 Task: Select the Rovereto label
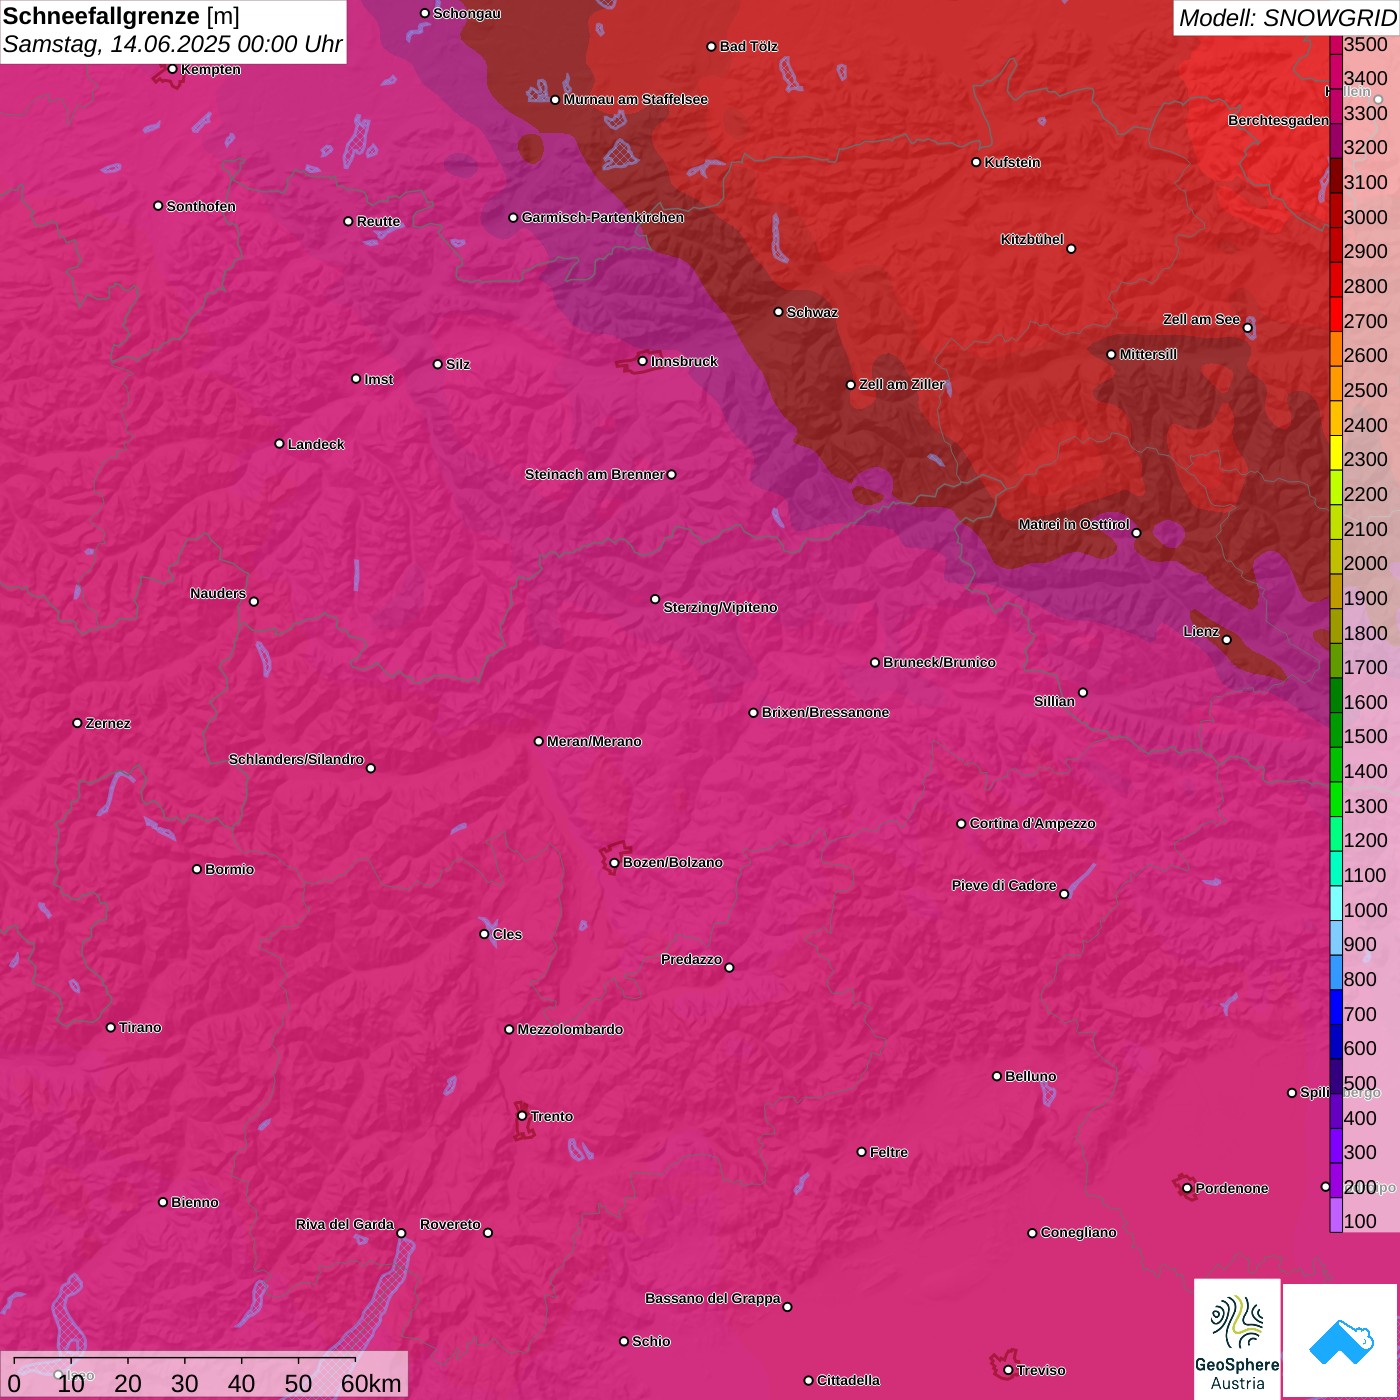pyautogui.click(x=450, y=1224)
